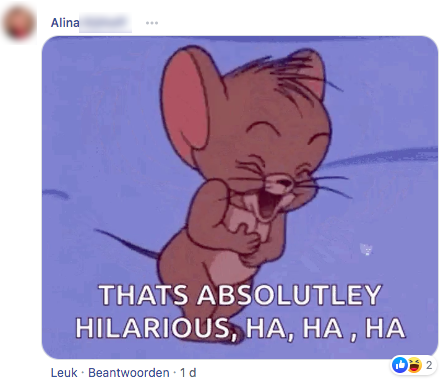Click the blurred surname next to Alina
The height and width of the screenshot is (386, 447).
[105, 23]
